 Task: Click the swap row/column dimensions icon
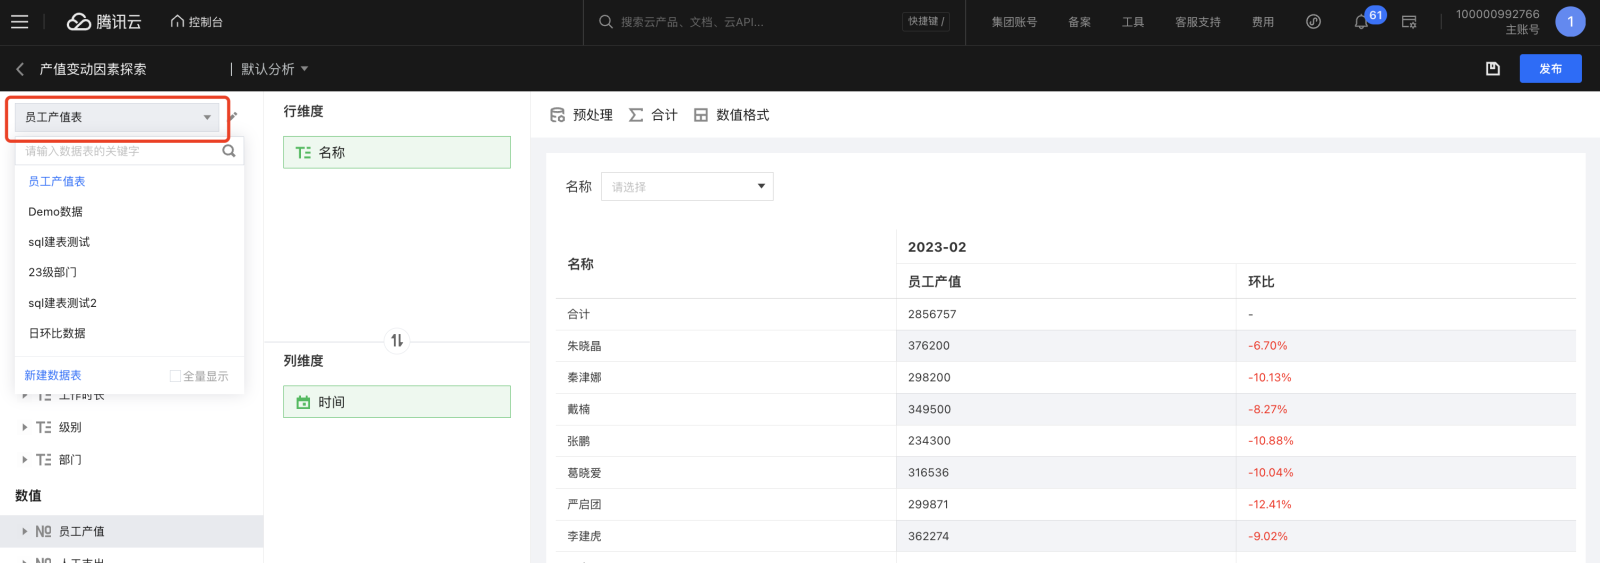coord(397,341)
